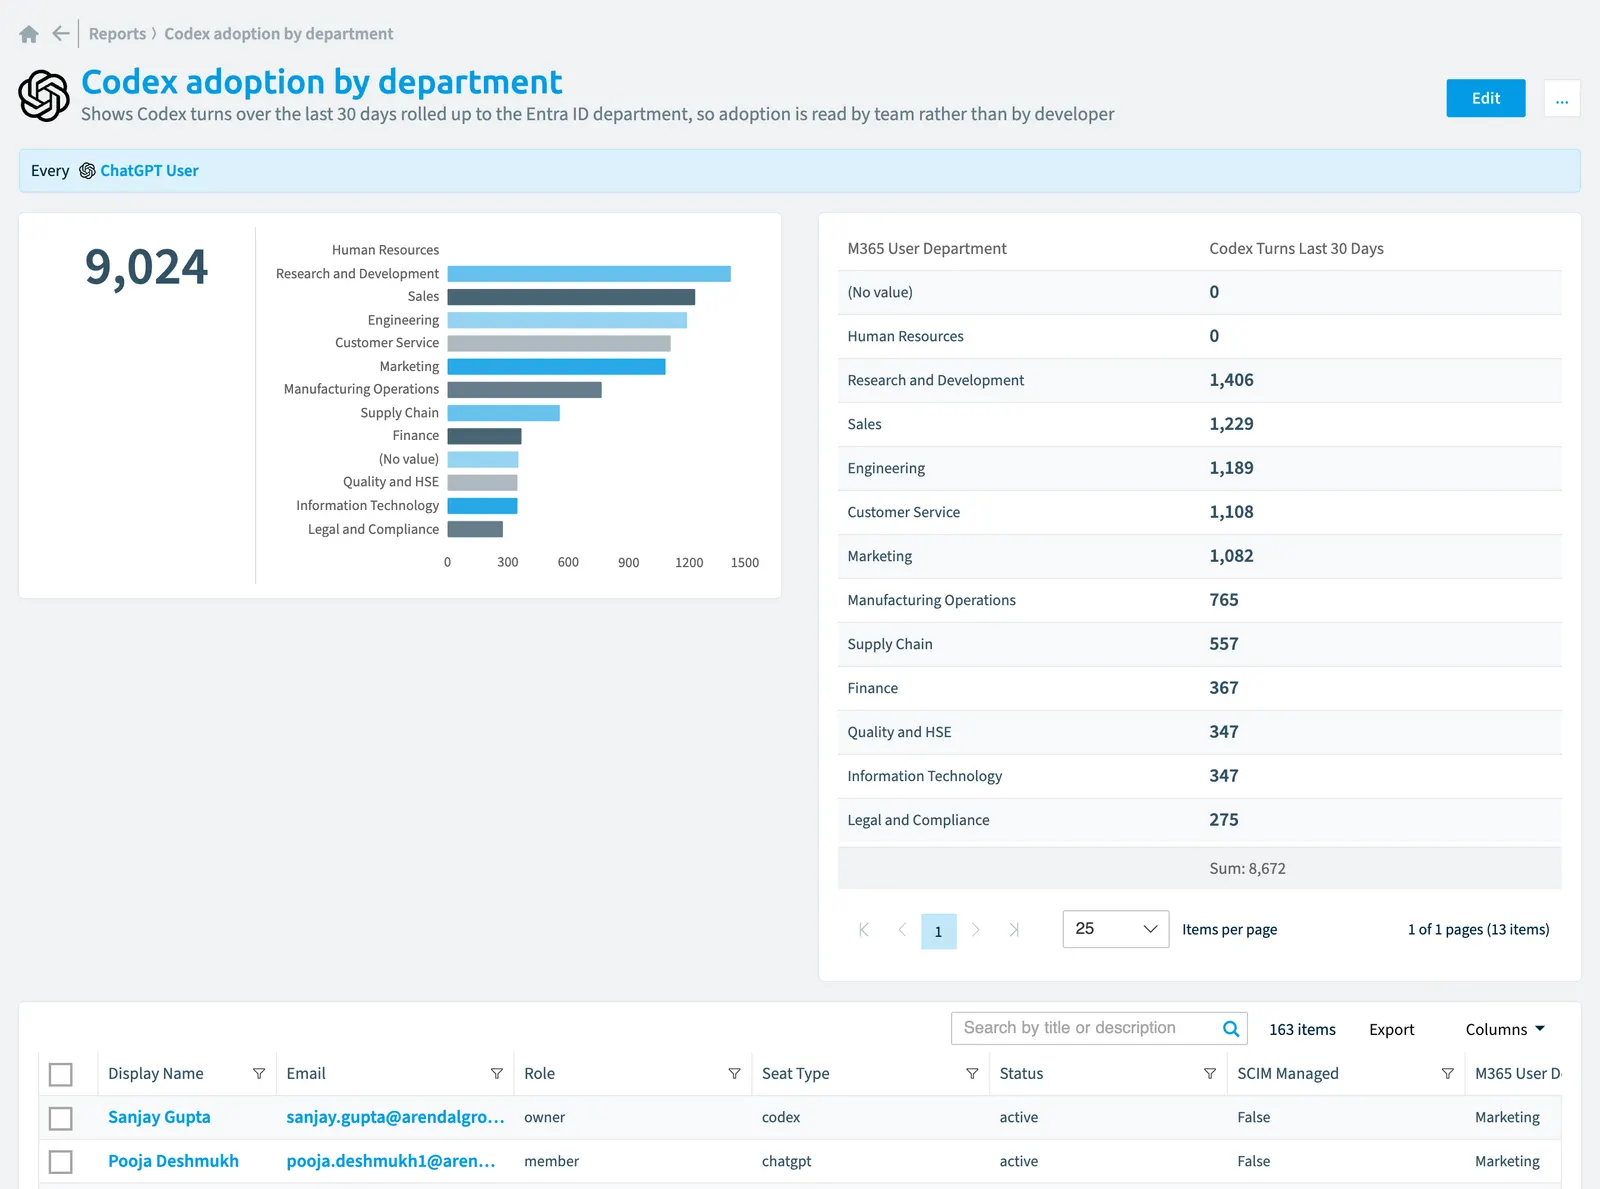Click Codex adoption by department breadcrumb
This screenshot has width=1600, height=1189.
pos(279,34)
